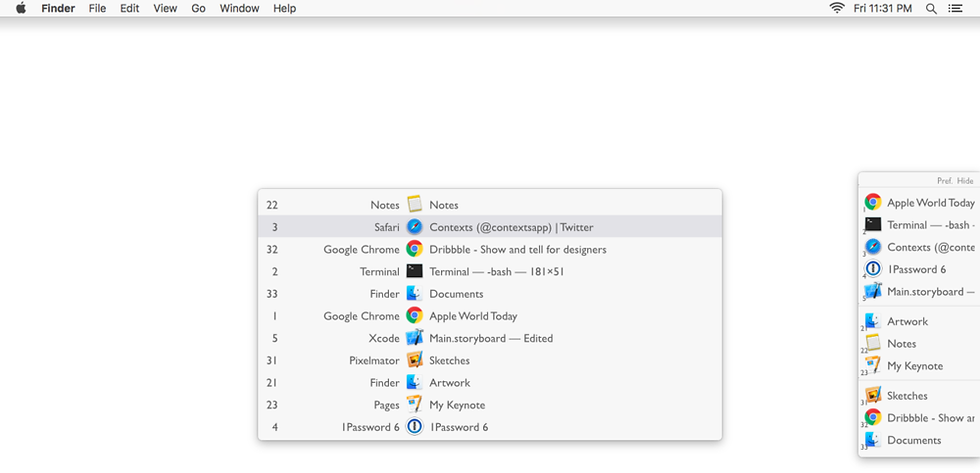The image size is (980, 473).
Task: Click My Keynote Pages icon in sidebar
Action: tap(873, 366)
